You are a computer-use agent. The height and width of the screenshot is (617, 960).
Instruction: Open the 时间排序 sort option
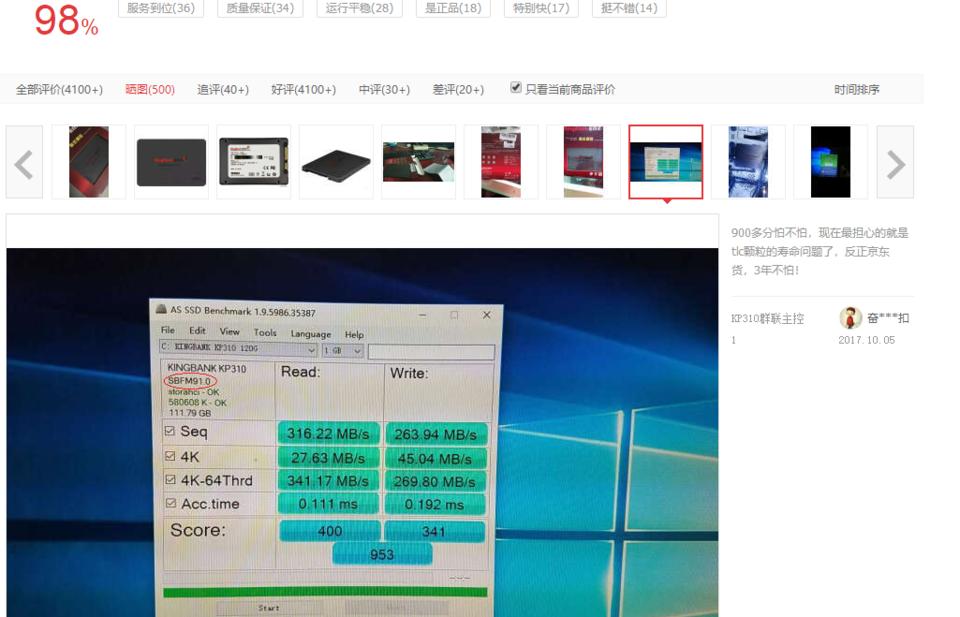click(858, 88)
